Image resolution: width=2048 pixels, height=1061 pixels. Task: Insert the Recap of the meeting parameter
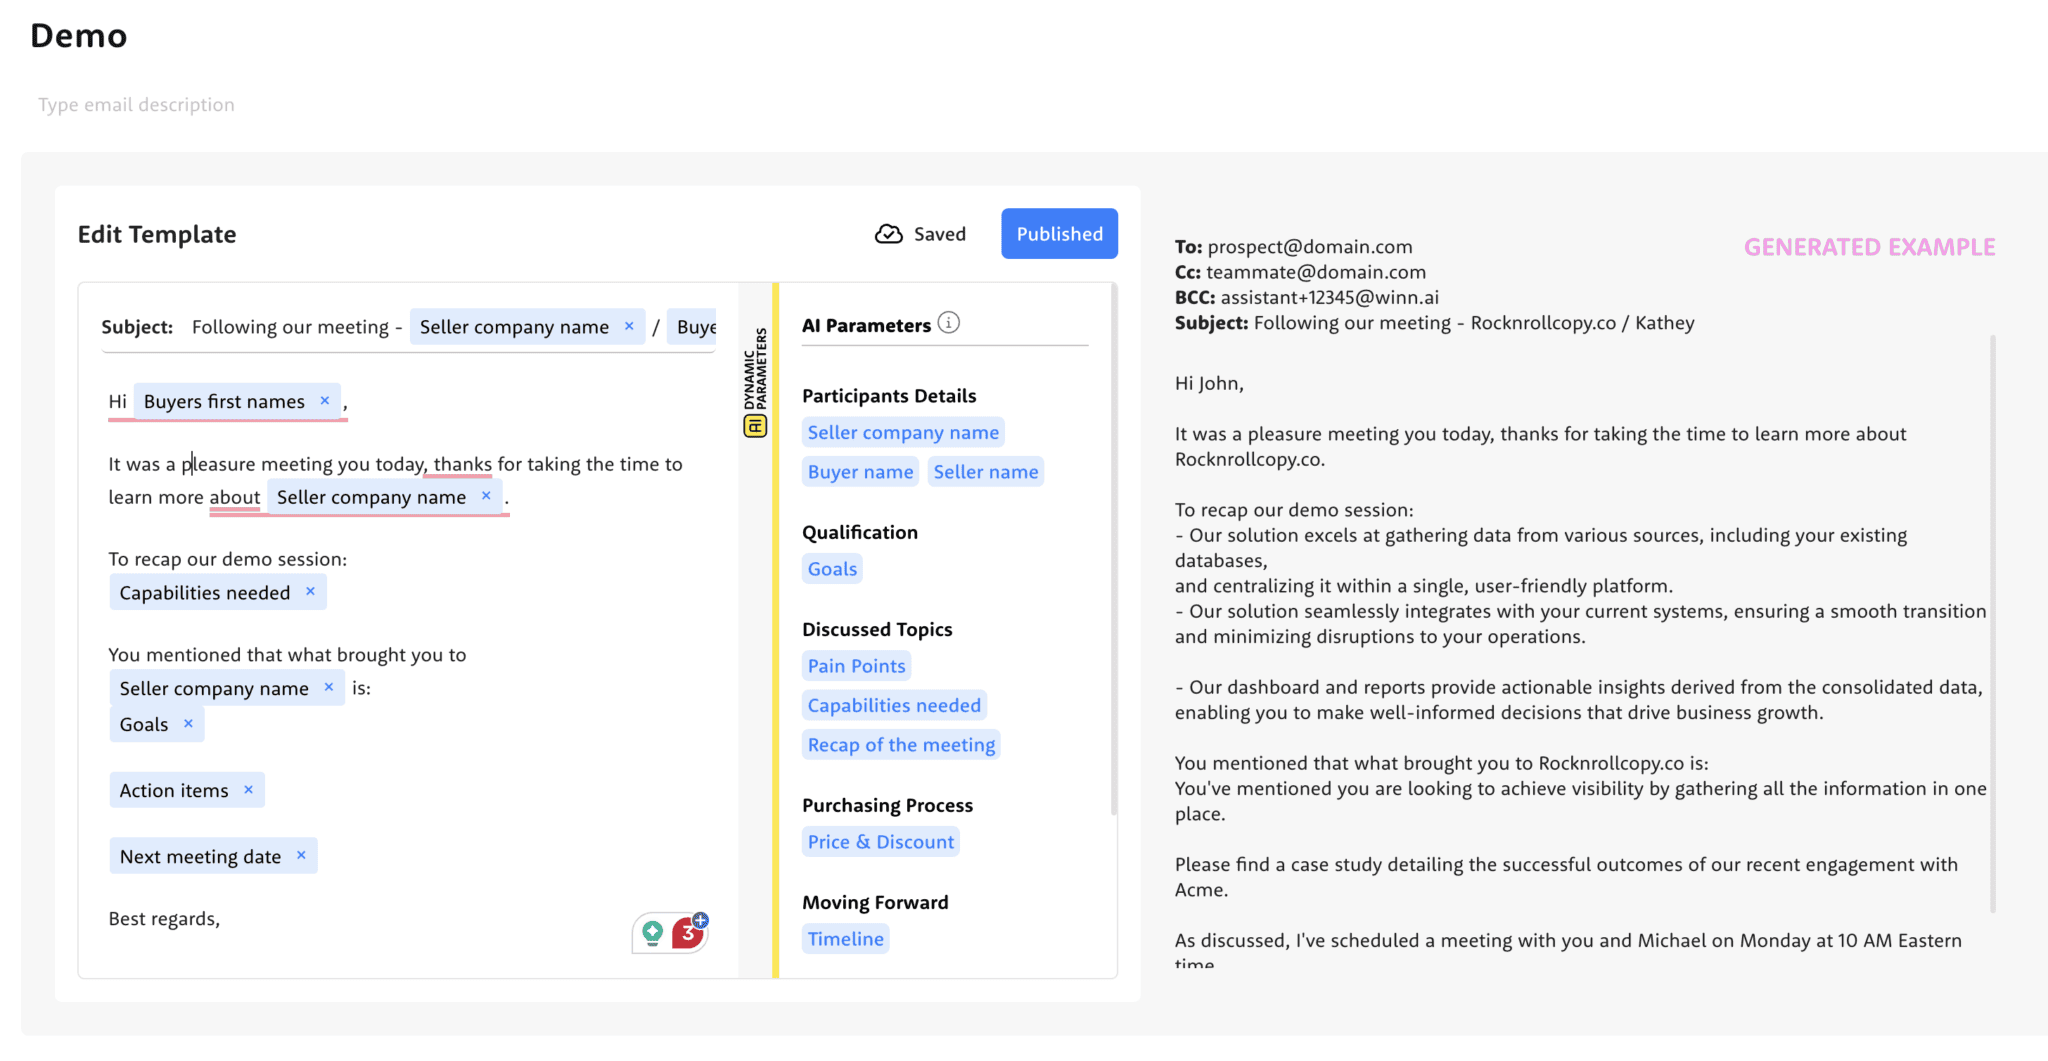[x=901, y=745]
